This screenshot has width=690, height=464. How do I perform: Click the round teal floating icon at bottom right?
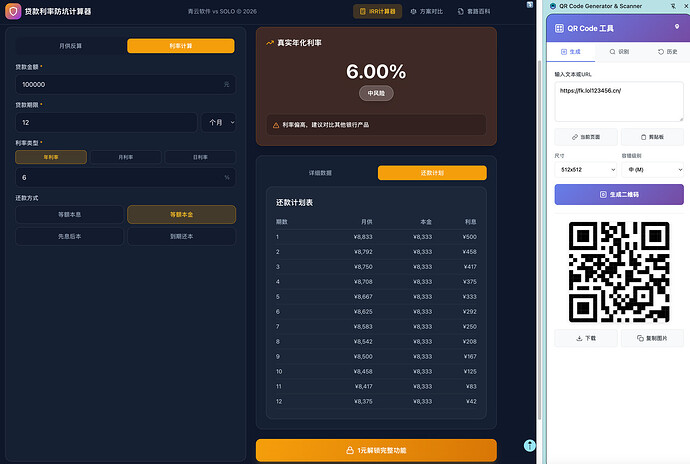(x=530, y=446)
